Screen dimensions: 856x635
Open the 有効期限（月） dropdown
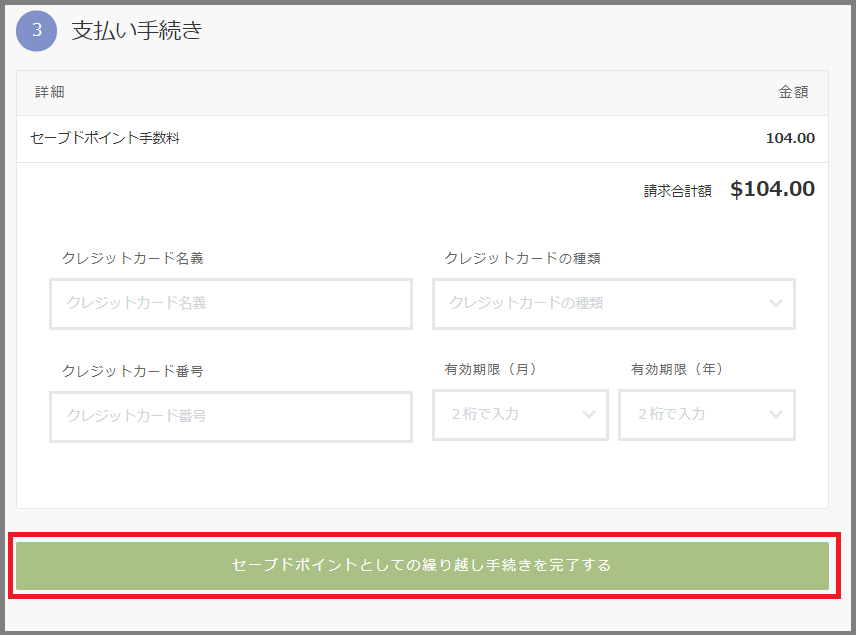pyautogui.click(x=520, y=415)
